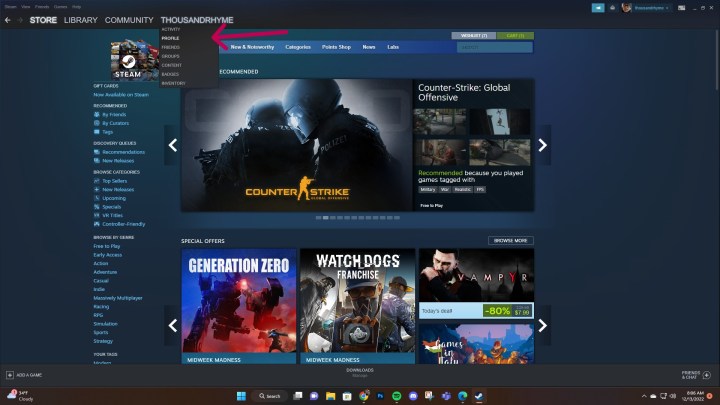Image resolution: width=720 pixels, height=405 pixels.
Task: Open the Generation Zero offer card
Action: click(239, 306)
